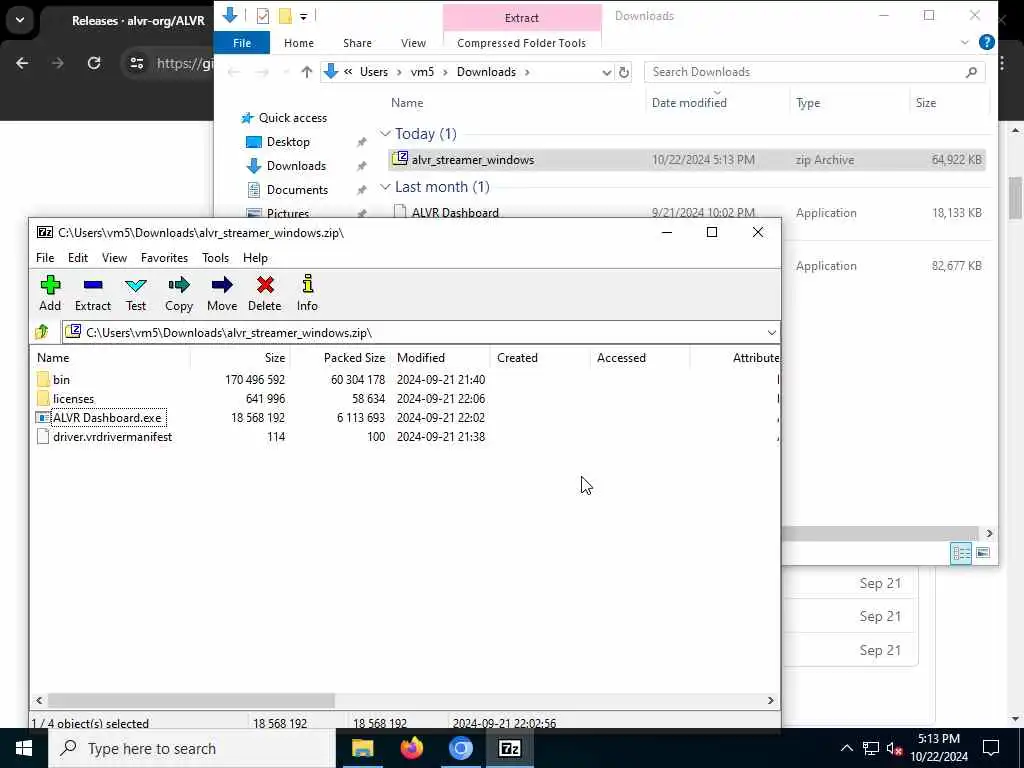This screenshot has height=768, width=1024.
Task: Sort 7-Zip list by Created column
Action: tap(540, 358)
